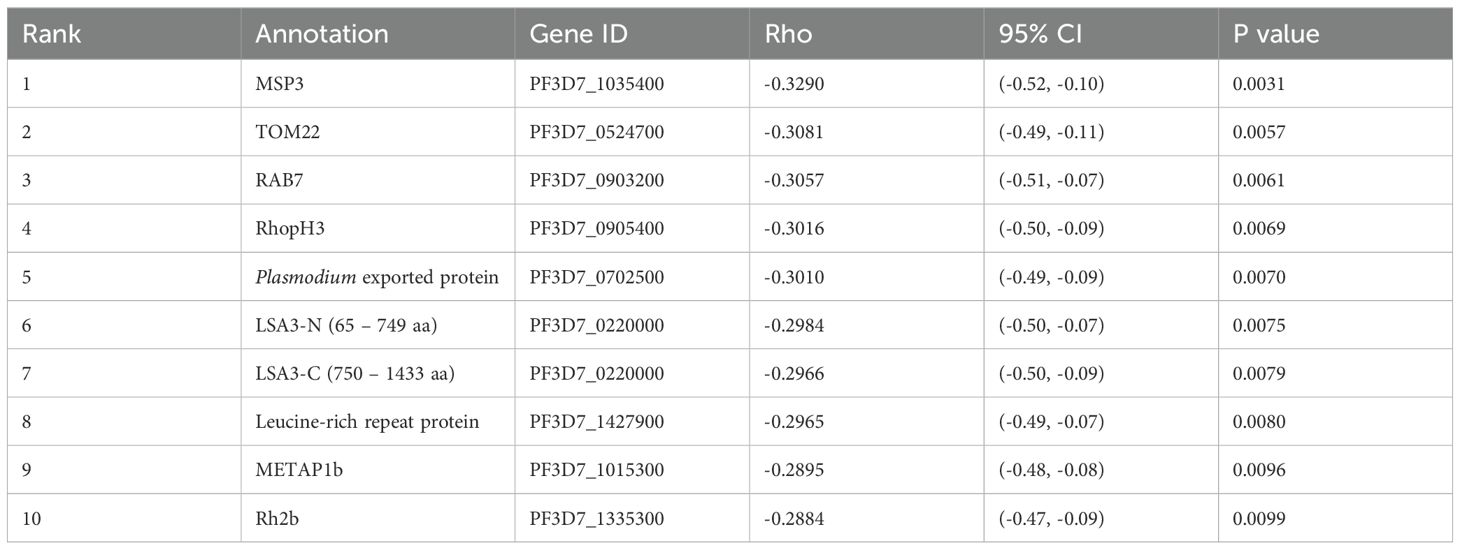Click the Annotation column header
The height and width of the screenshot is (550, 1460).
pos(321,34)
